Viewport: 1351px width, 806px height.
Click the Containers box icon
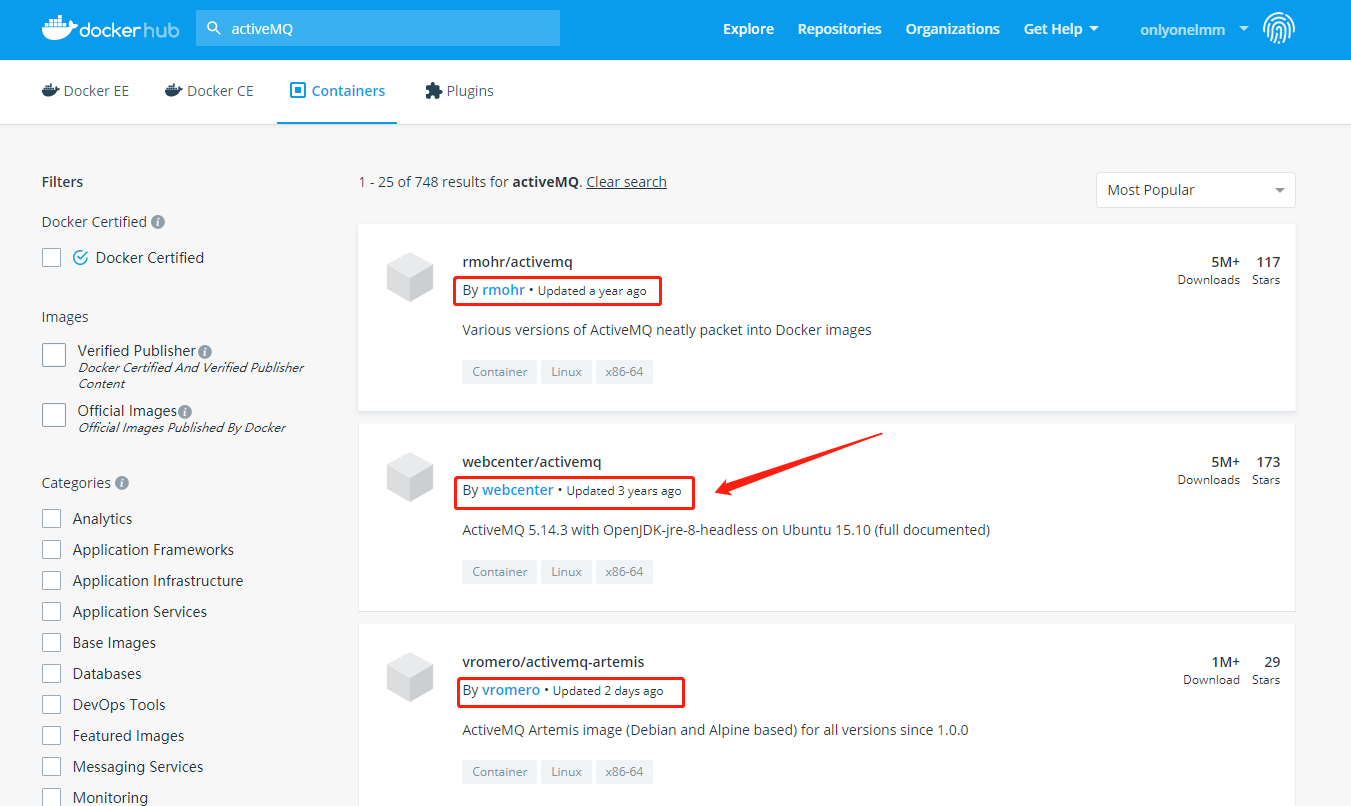[x=296, y=89]
